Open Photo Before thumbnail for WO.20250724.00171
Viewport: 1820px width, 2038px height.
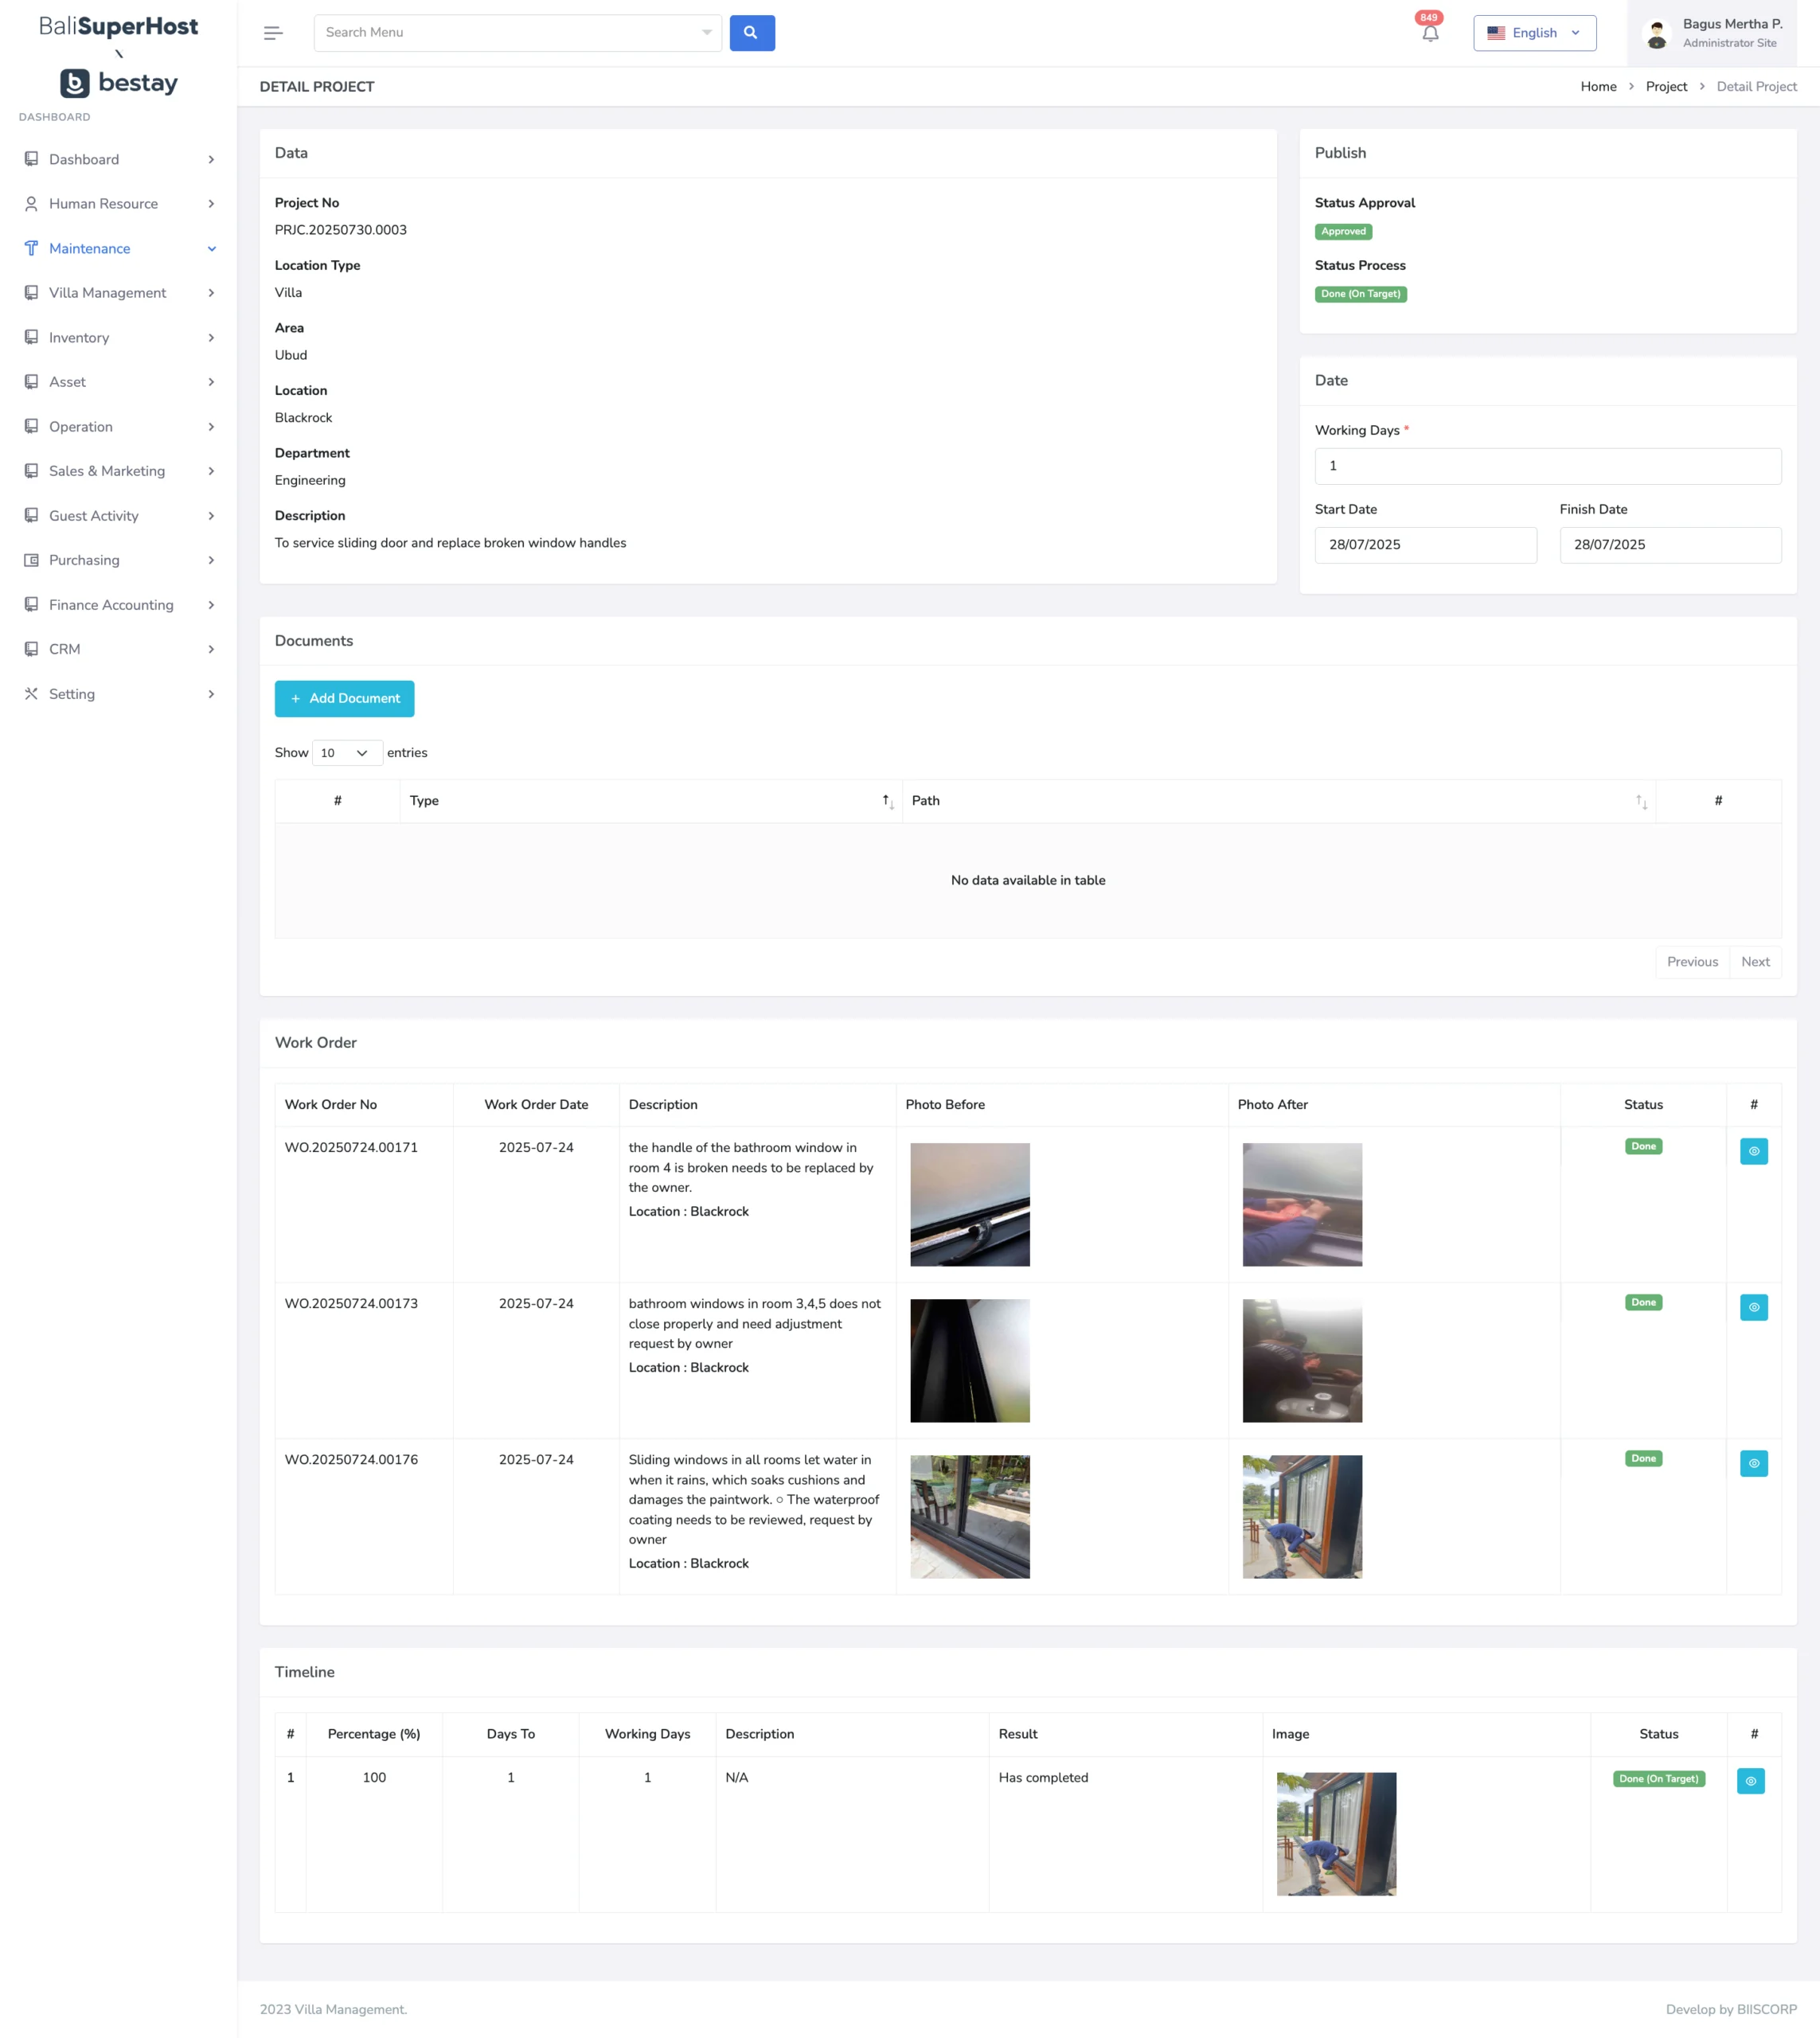pyautogui.click(x=969, y=1204)
